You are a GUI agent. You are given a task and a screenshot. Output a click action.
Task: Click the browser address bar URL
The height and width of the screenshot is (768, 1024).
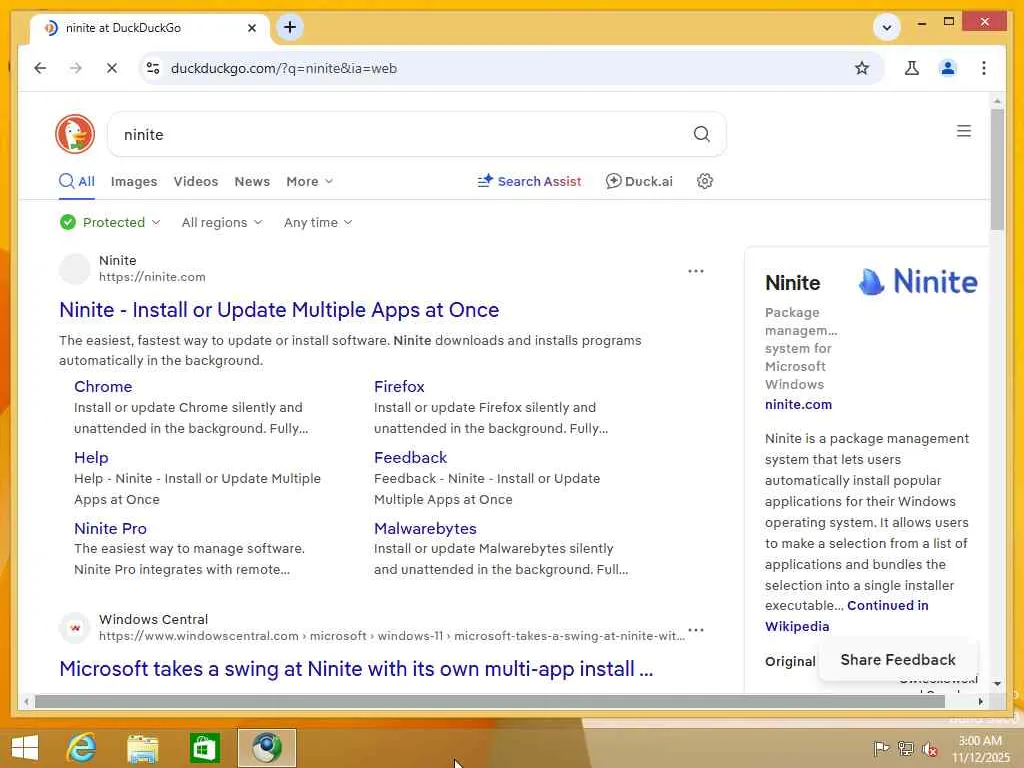click(x=283, y=68)
